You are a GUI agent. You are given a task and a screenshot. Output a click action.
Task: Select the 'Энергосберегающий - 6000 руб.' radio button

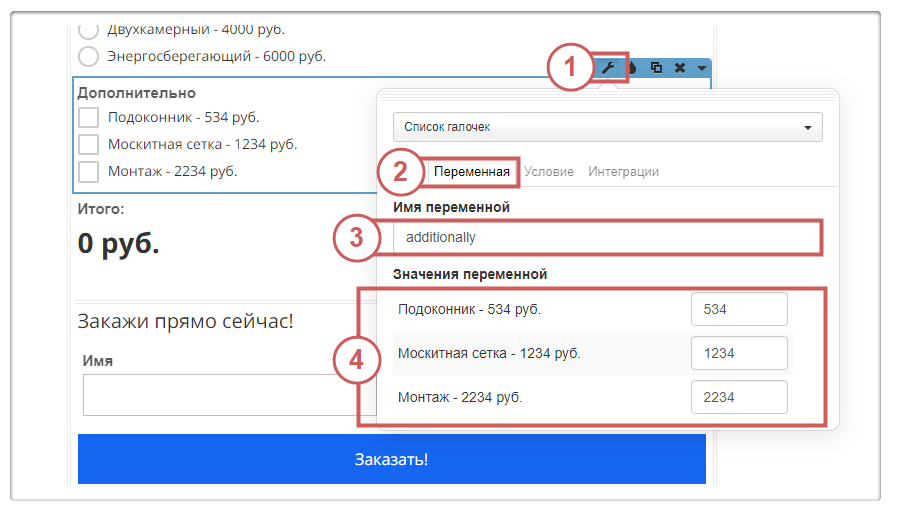(88, 56)
